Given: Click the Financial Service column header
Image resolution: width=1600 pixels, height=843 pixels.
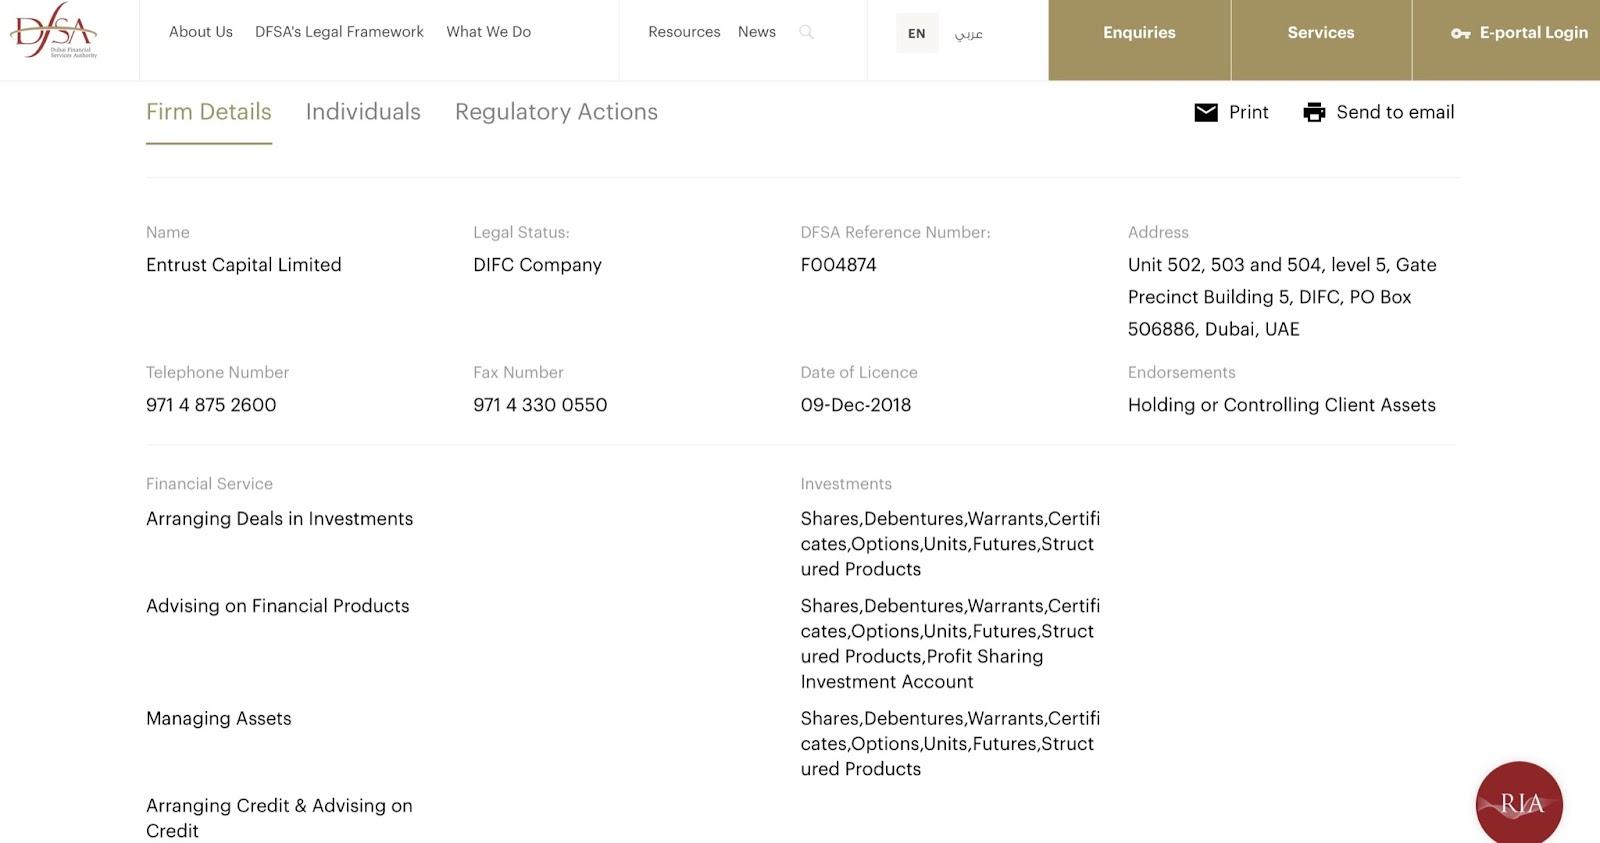Looking at the screenshot, I should coord(209,484).
